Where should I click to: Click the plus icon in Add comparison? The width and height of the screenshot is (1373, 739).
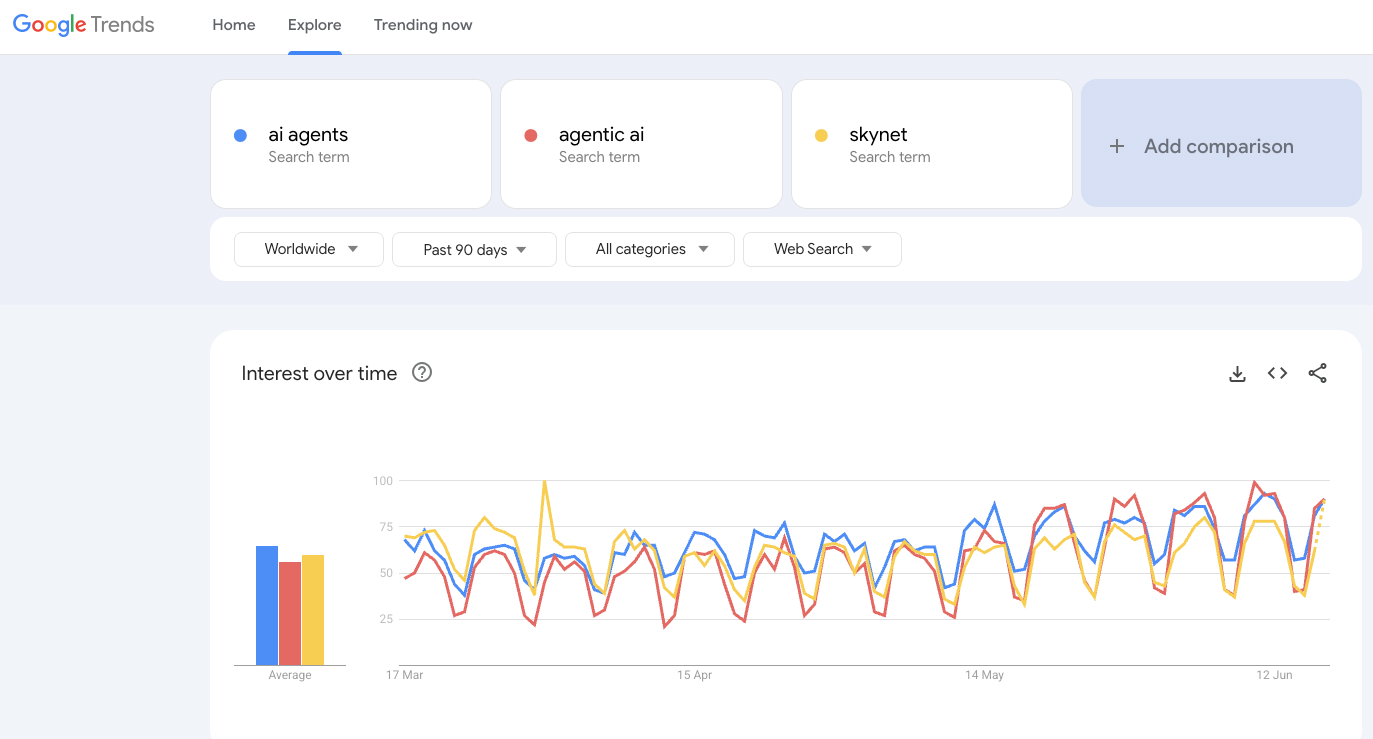click(1117, 146)
